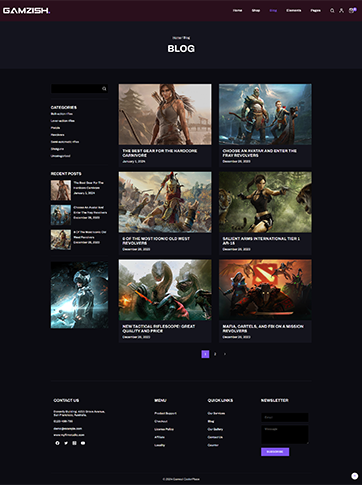Click the woman with tigers post image

(265, 202)
